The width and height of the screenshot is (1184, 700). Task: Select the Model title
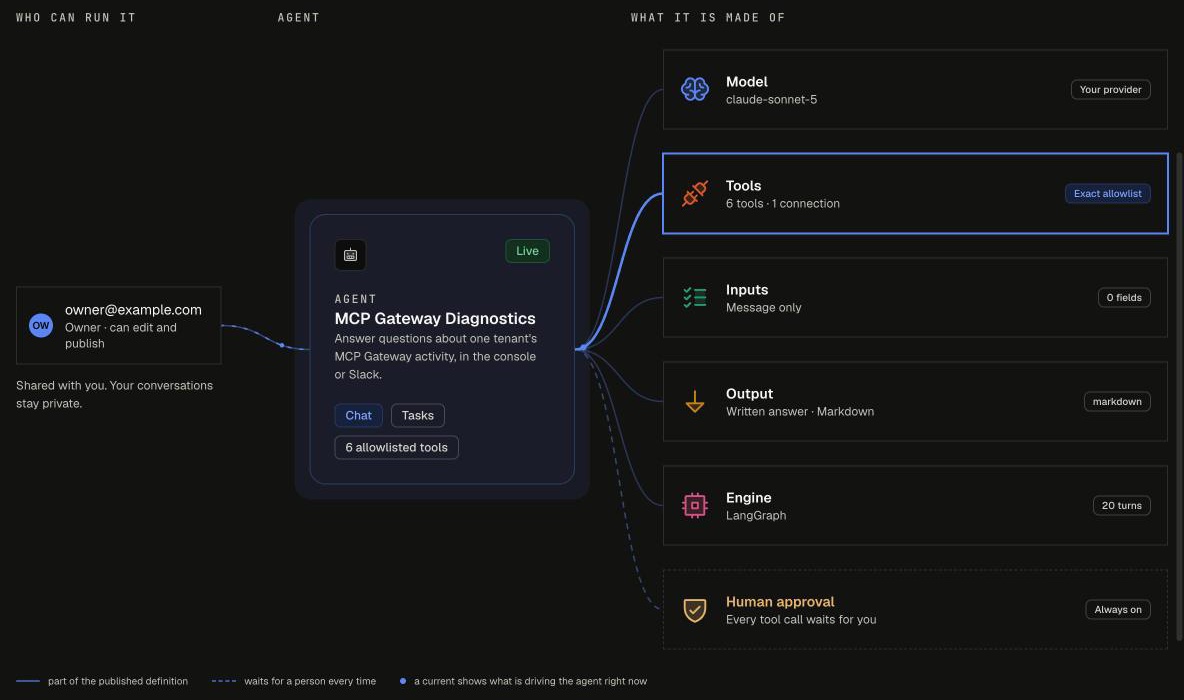pyautogui.click(x=746, y=82)
